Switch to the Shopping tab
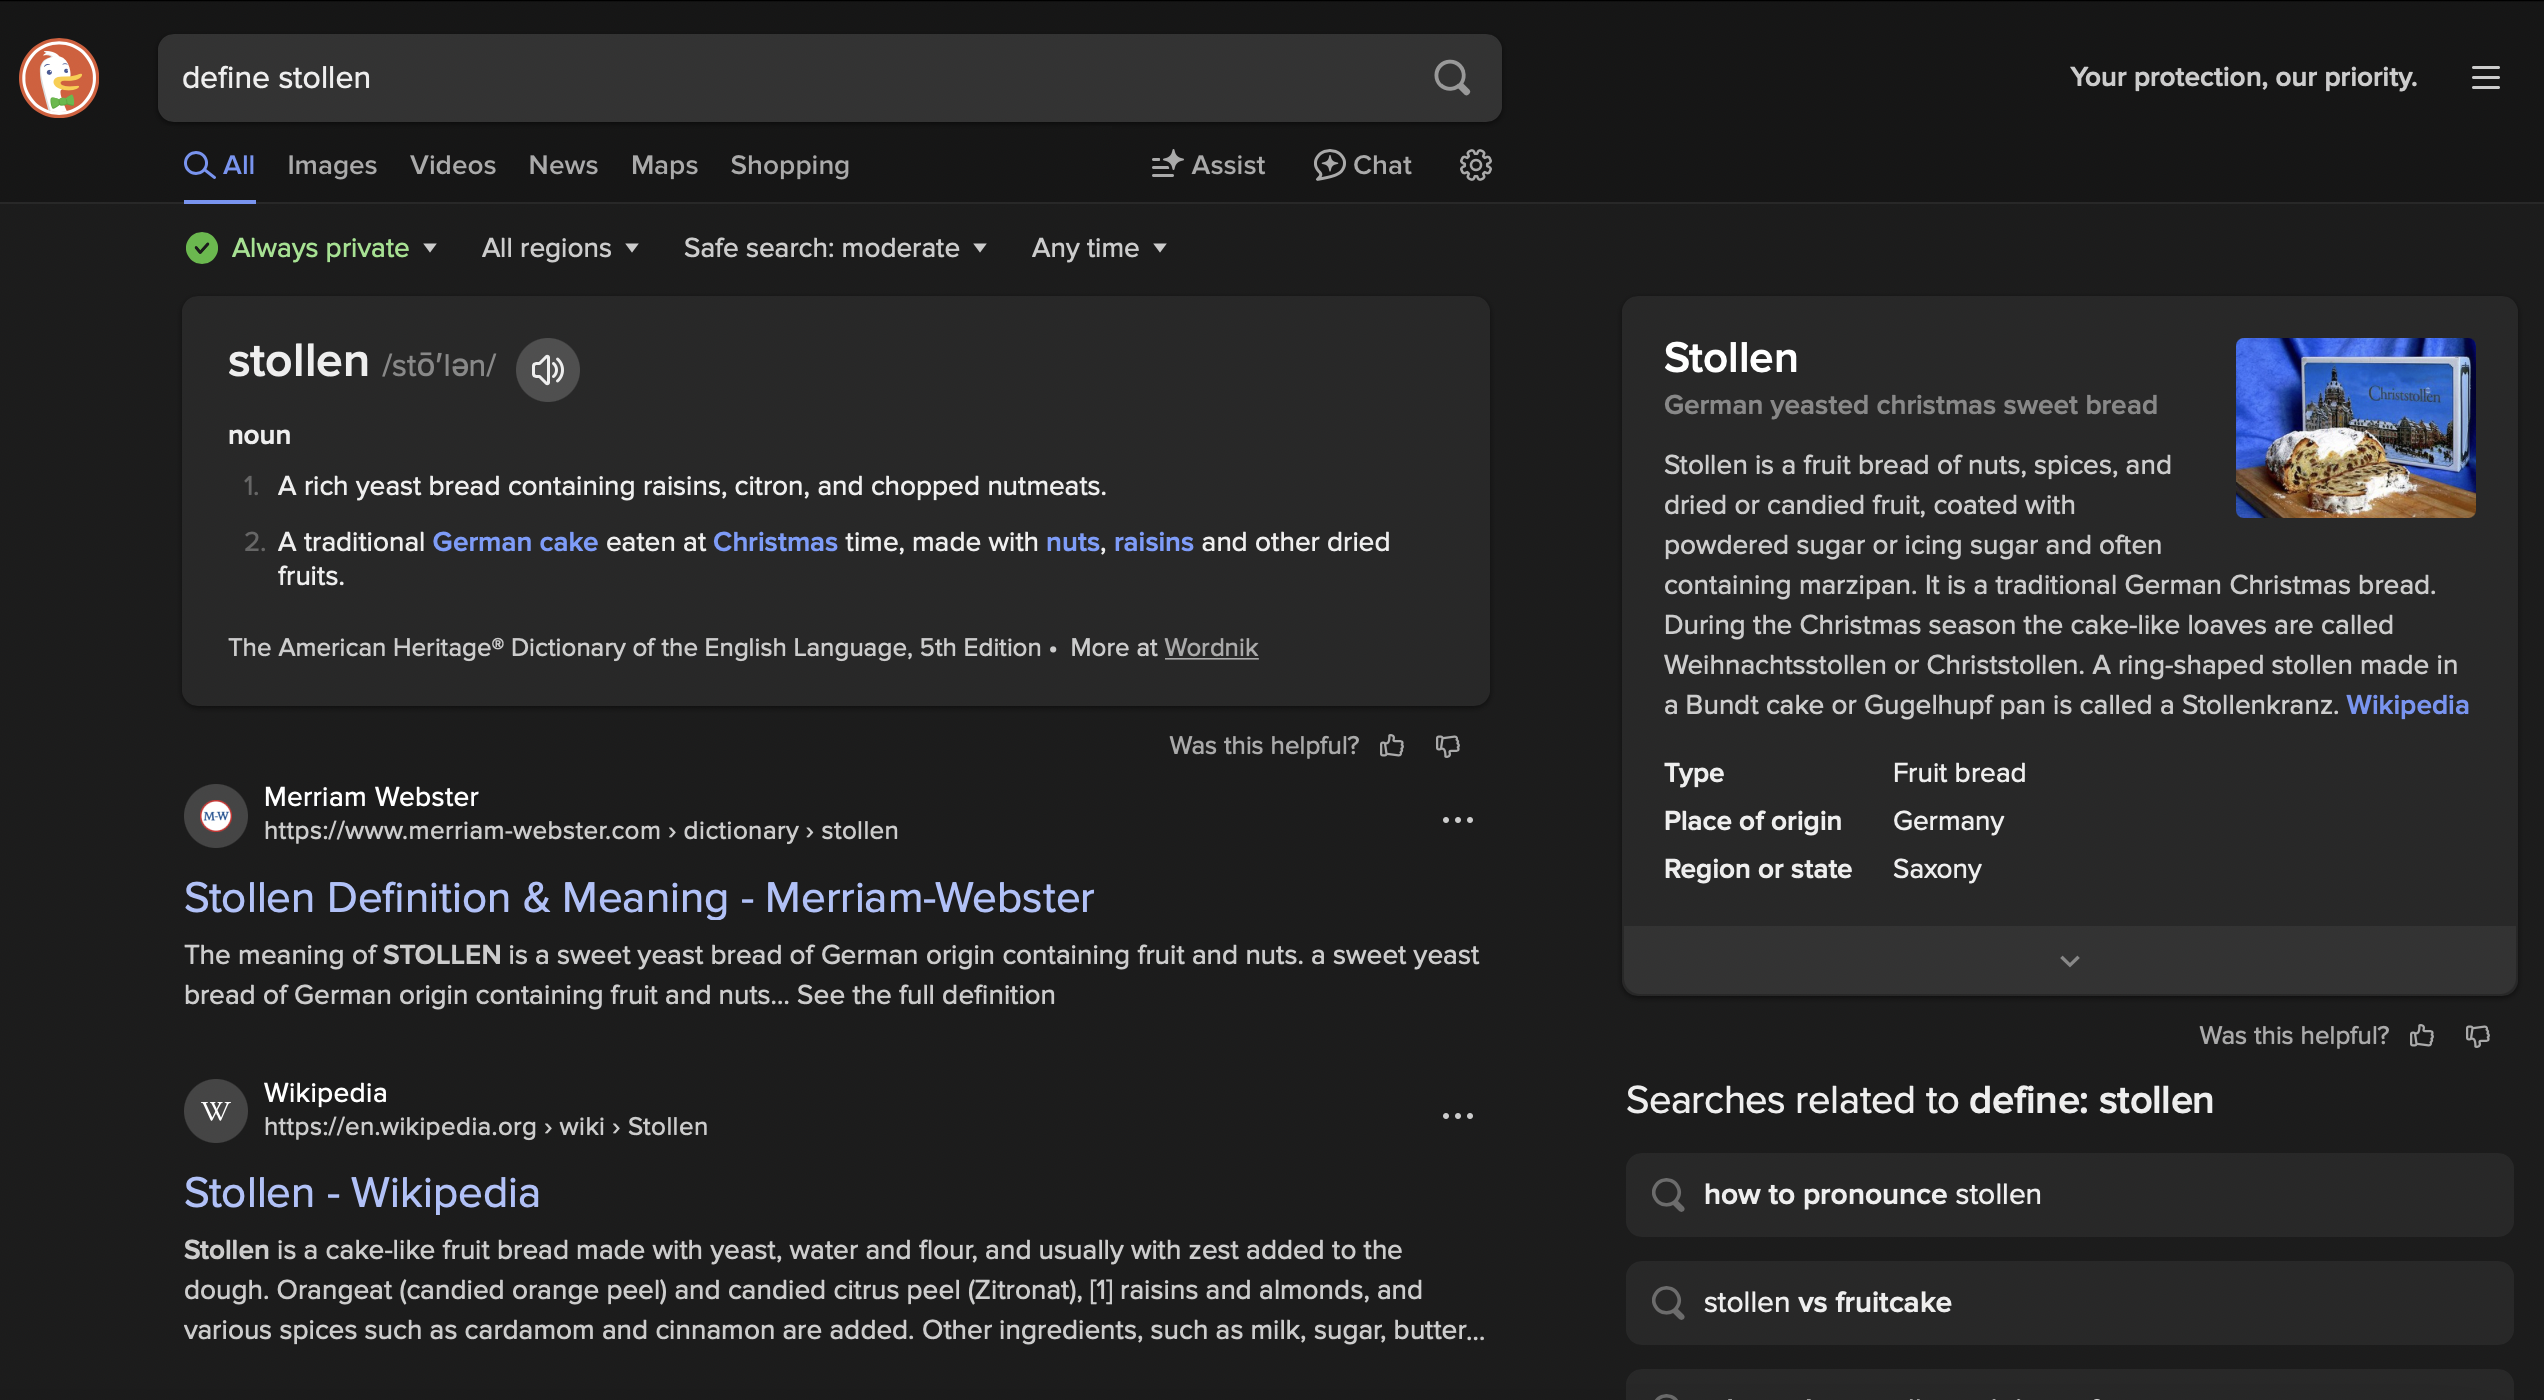Screen dimensions: 2544x1400 point(789,165)
